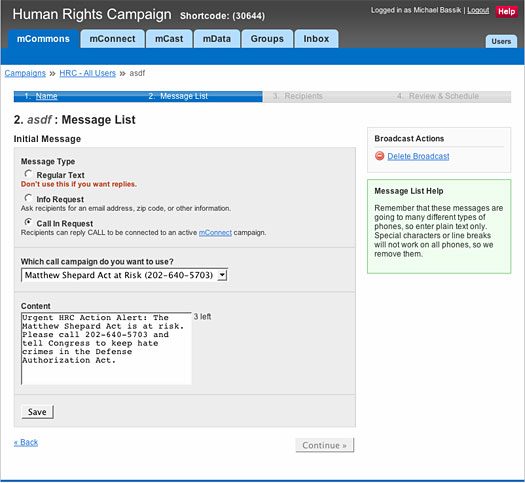Go to the Groups tab
525x483 pixels.
pyautogui.click(x=267, y=39)
